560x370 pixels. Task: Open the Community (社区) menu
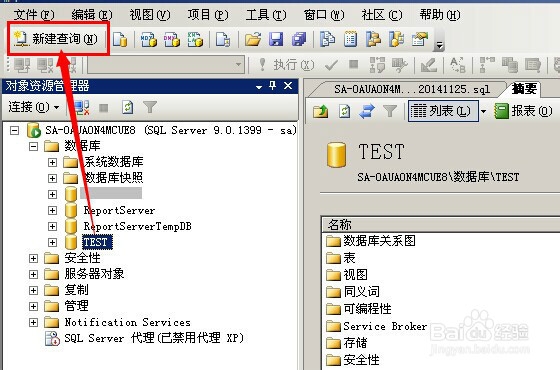[x=382, y=15]
